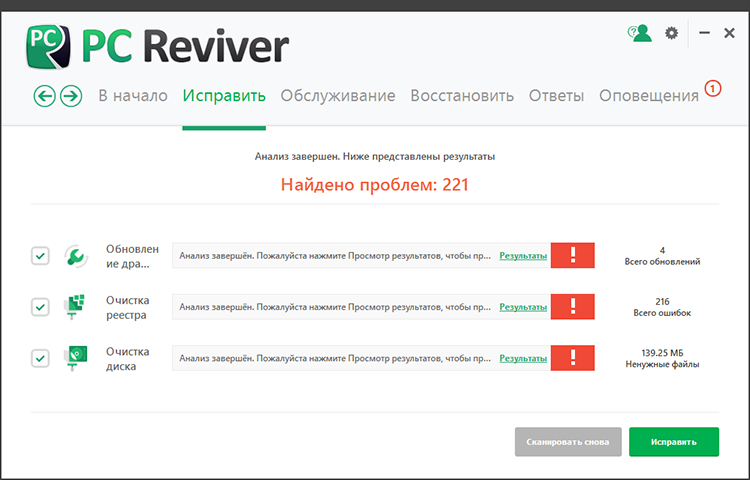Select the Исправить tab

coord(224,96)
